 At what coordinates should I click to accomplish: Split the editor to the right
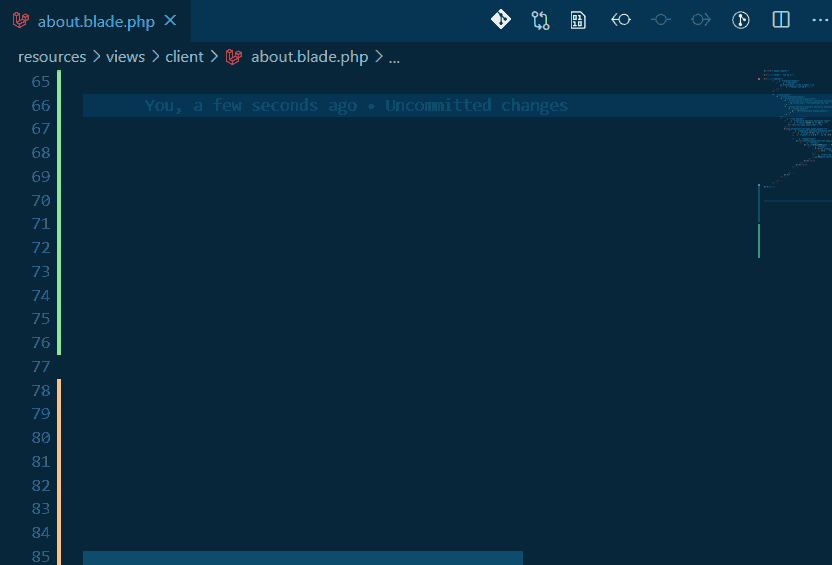(781, 20)
